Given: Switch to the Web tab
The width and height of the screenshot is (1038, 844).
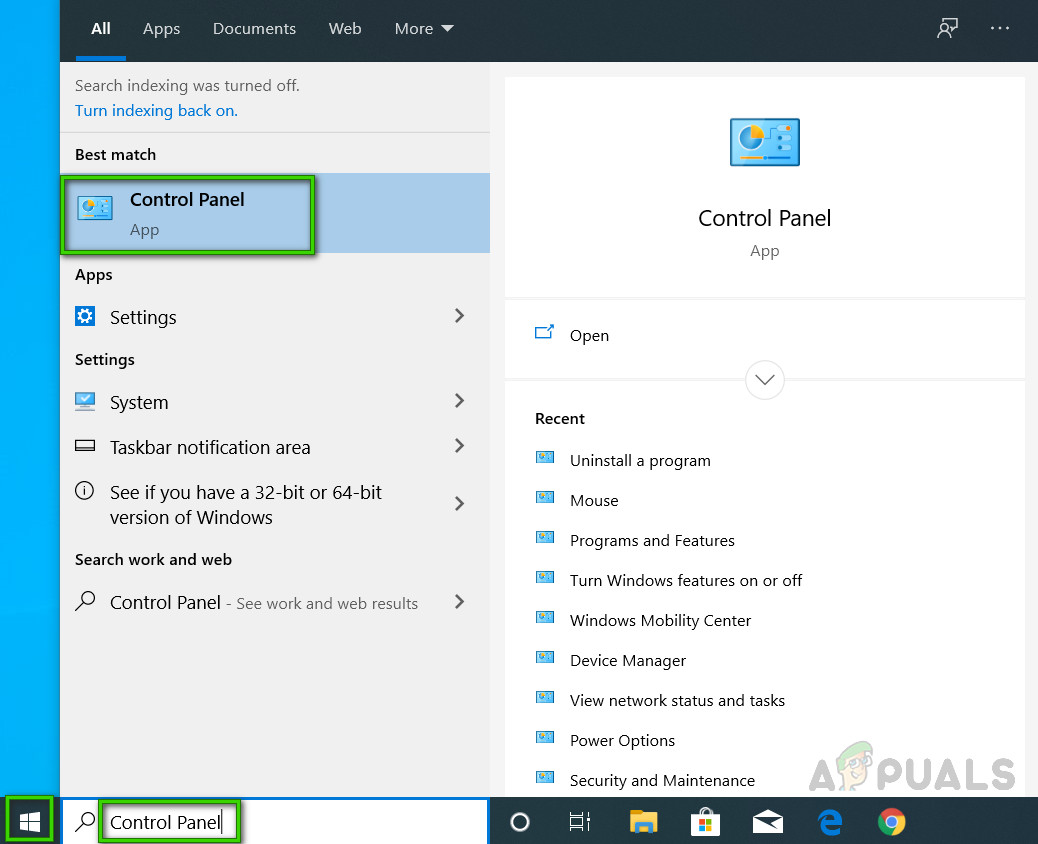Looking at the screenshot, I should click(x=345, y=28).
